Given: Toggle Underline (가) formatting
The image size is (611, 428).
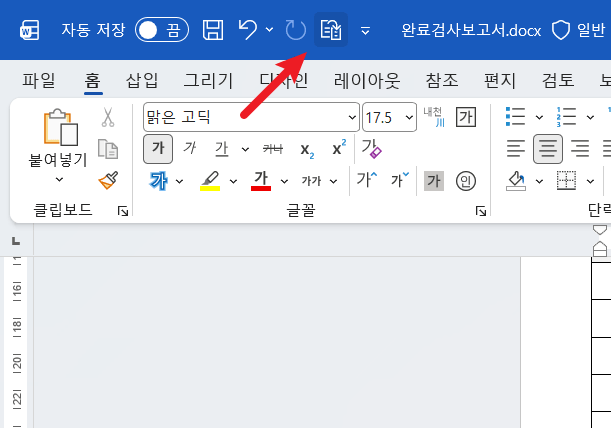Looking at the screenshot, I should tap(222, 149).
